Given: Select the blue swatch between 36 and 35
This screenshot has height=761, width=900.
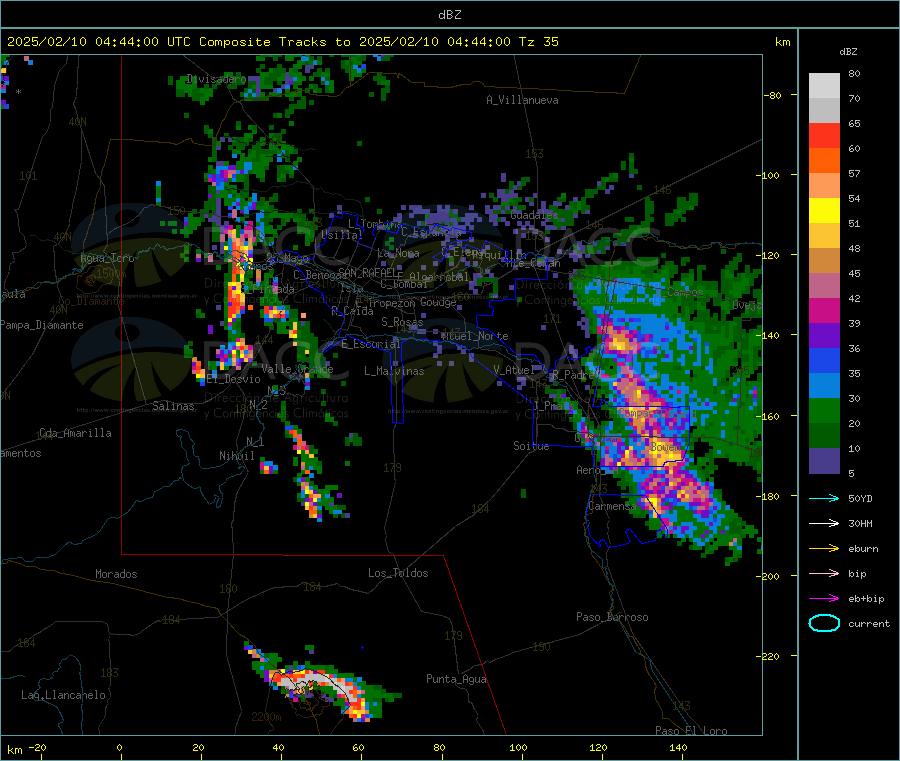Looking at the screenshot, I should 824,360.
